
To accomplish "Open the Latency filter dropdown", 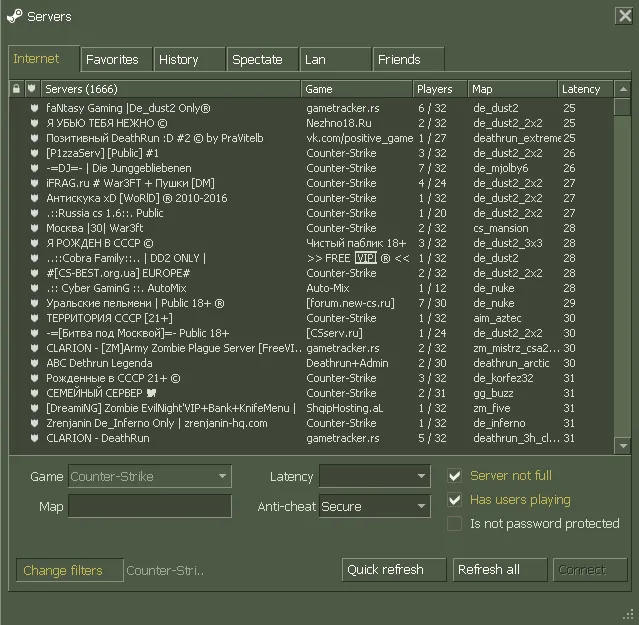I will click(x=375, y=476).
